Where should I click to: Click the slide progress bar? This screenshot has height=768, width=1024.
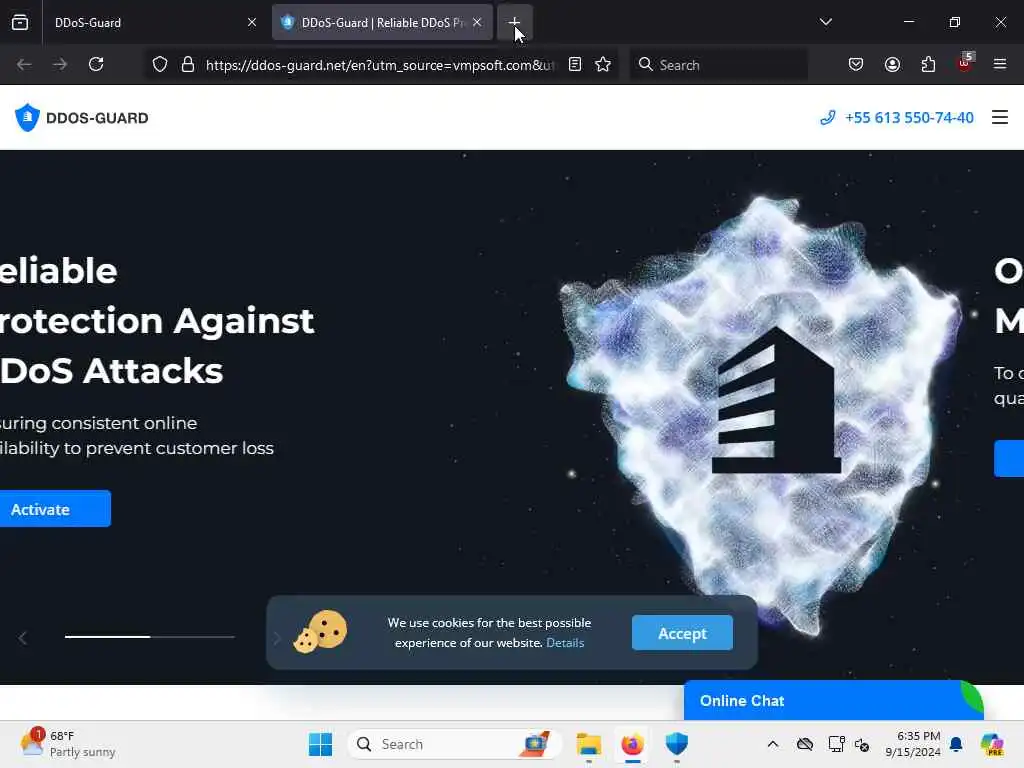(x=150, y=637)
